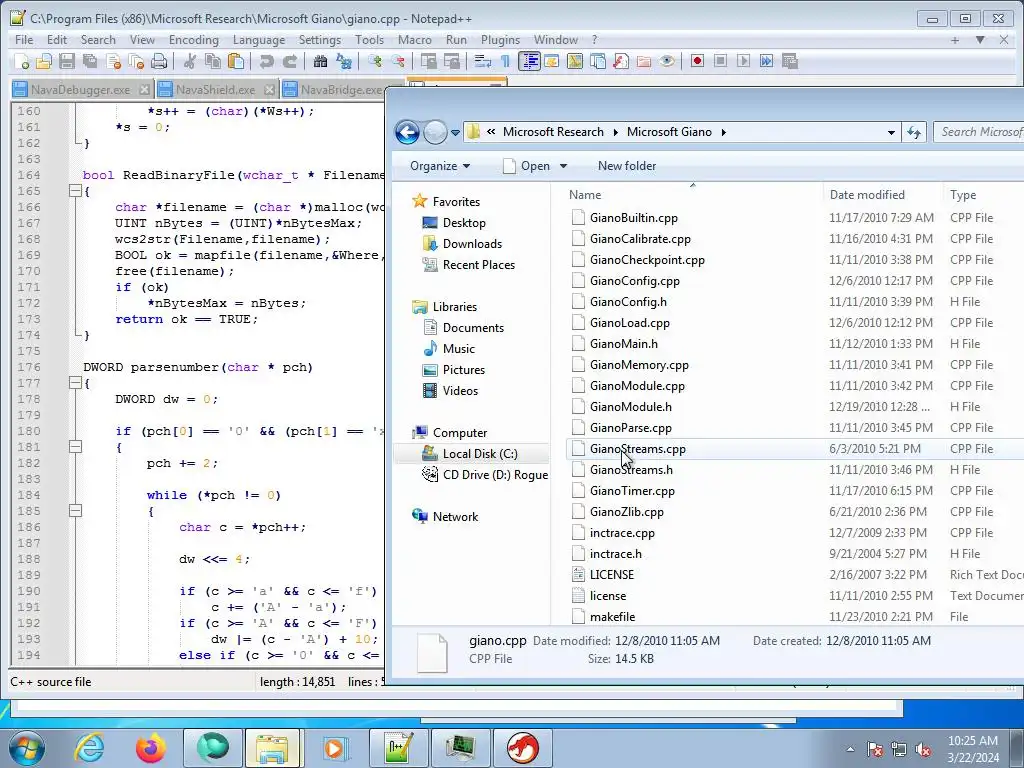The image size is (1024, 768).
Task: Open Find with the binoculars icon
Action: point(320,61)
